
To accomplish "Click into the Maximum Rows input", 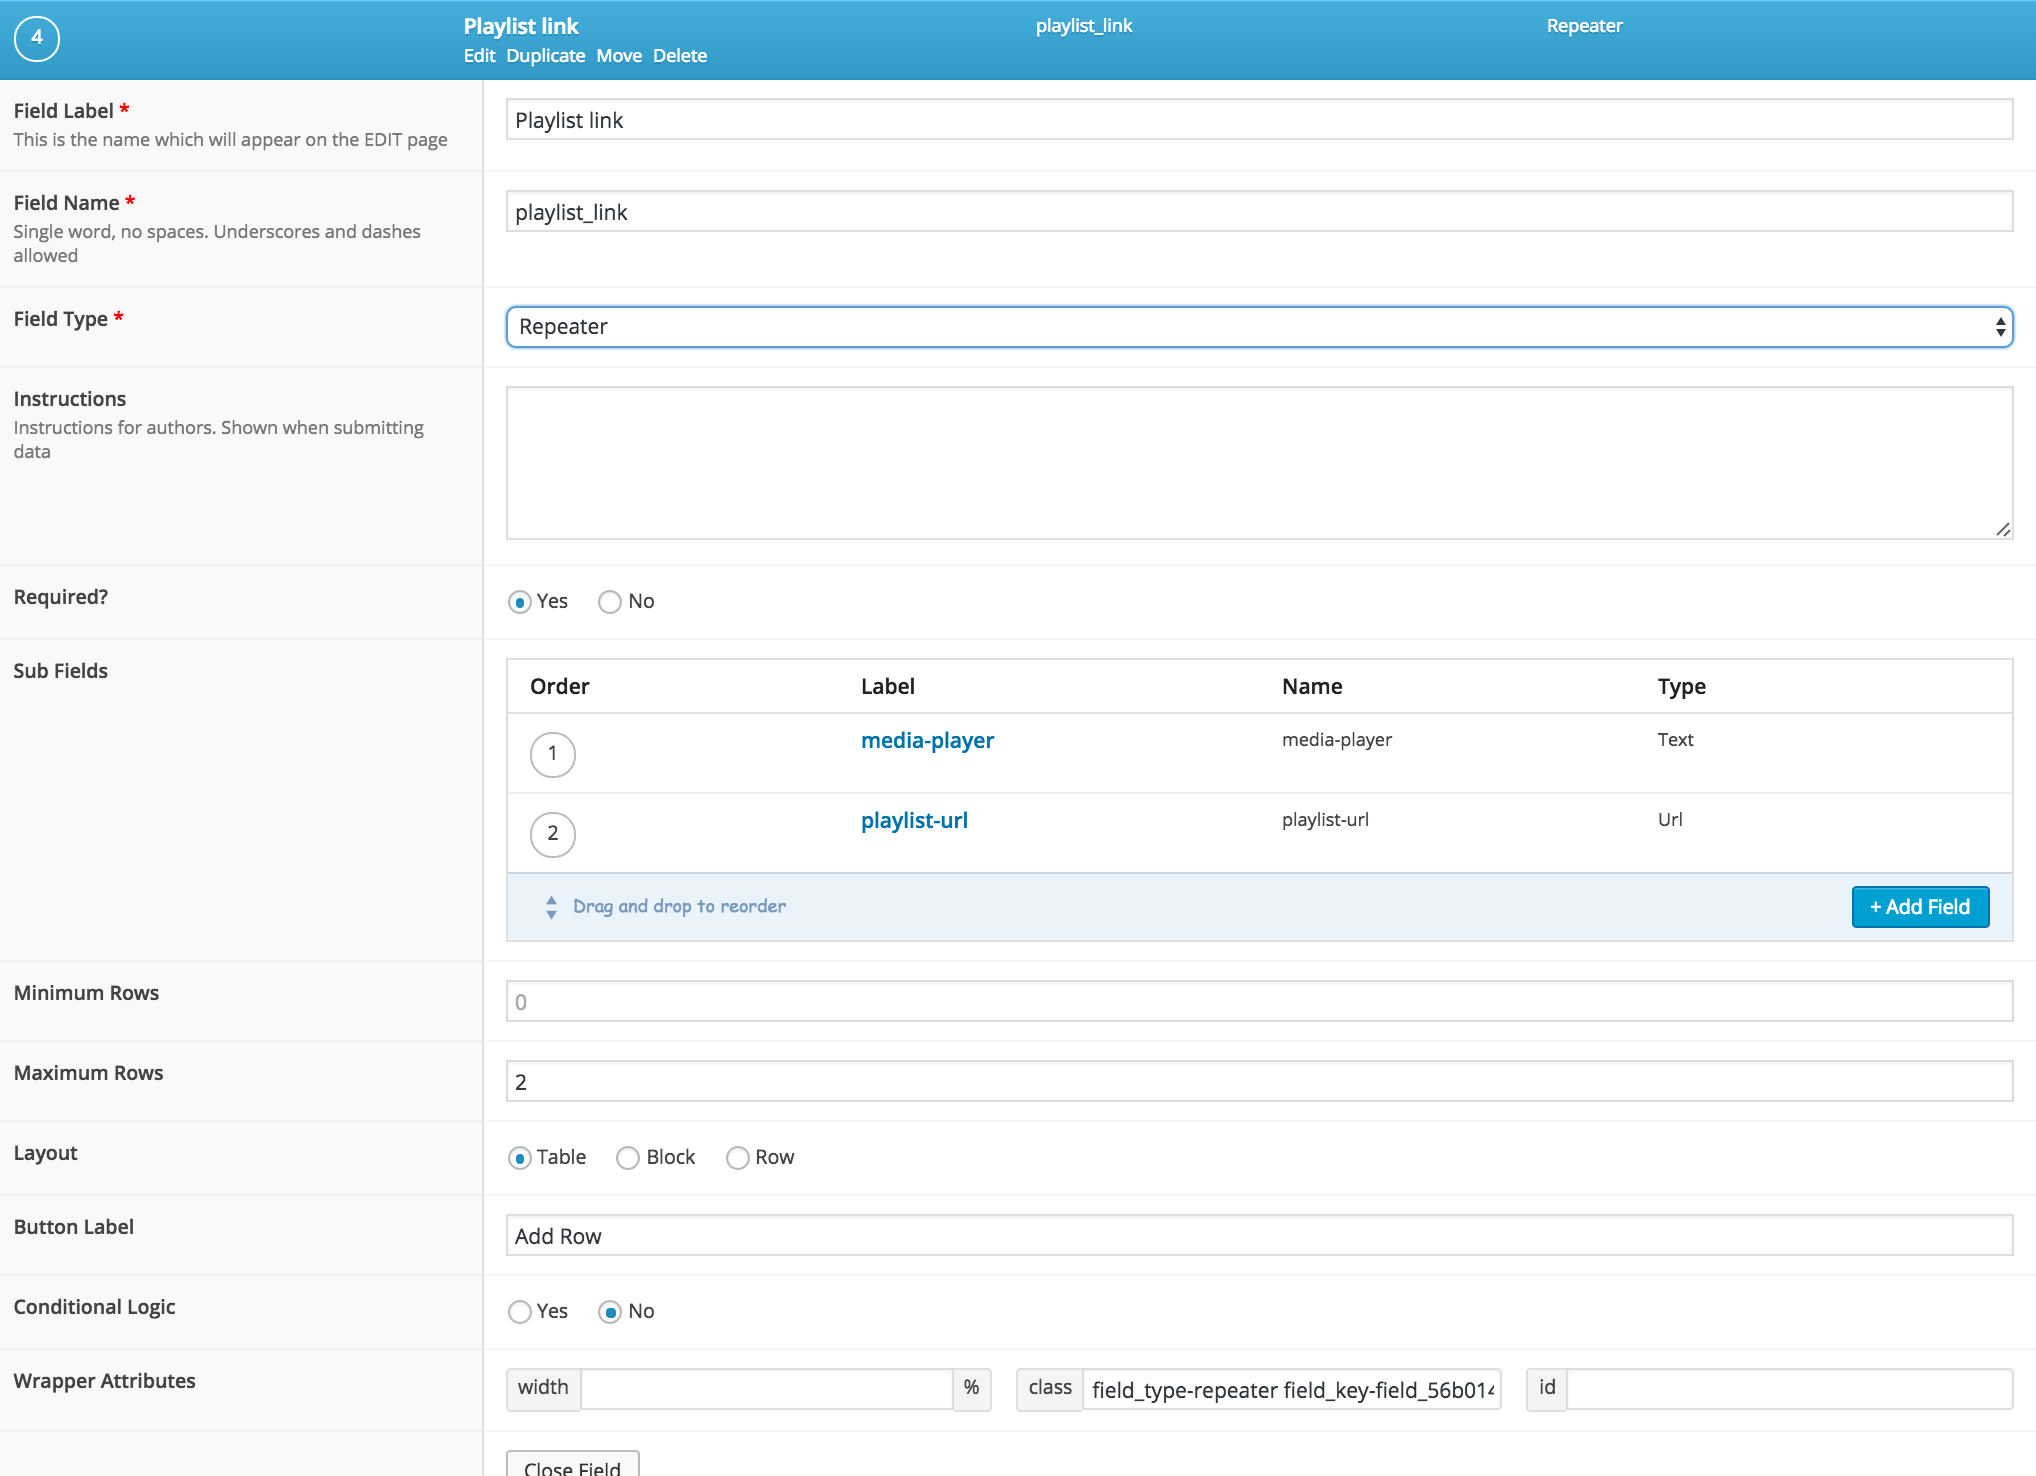I will [x=1258, y=1082].
